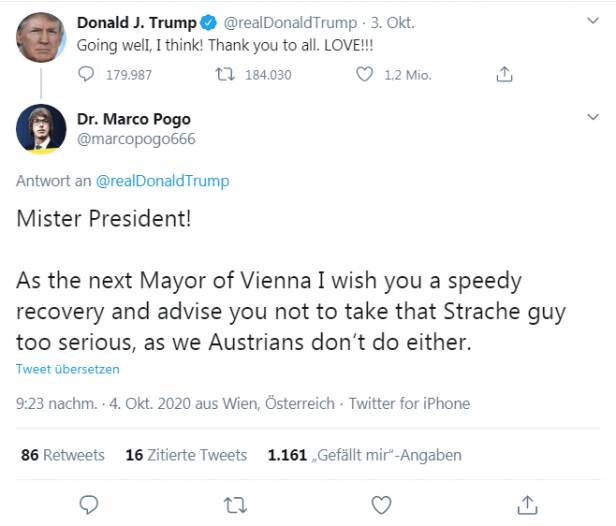This screenshot has height=526, width=616.
Task: Reply to Trump's tweet via comment icon
Action: (88, 73)
